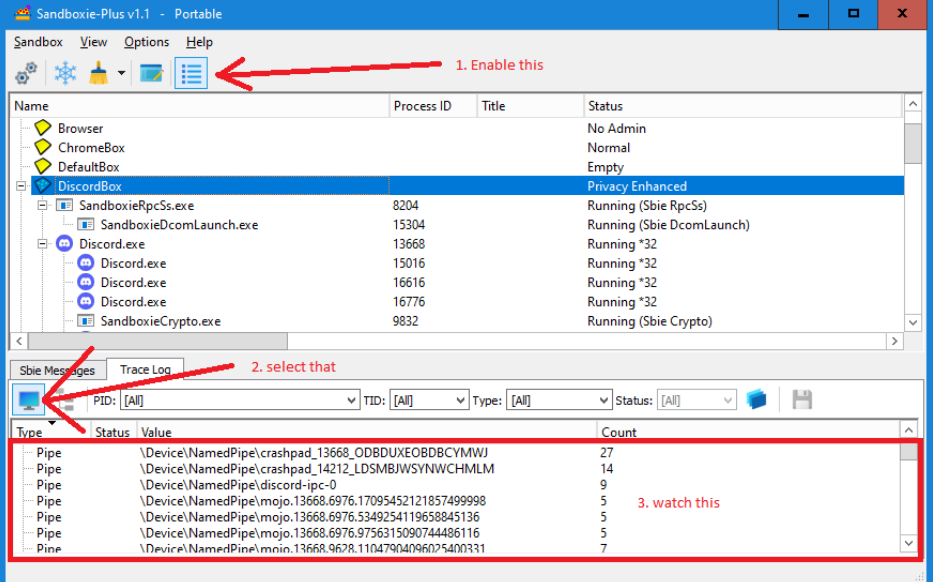The height and width of the screenshot is (582, 933).
Task: Collapse the DiscordBox tree node
Action: [21, 186]
